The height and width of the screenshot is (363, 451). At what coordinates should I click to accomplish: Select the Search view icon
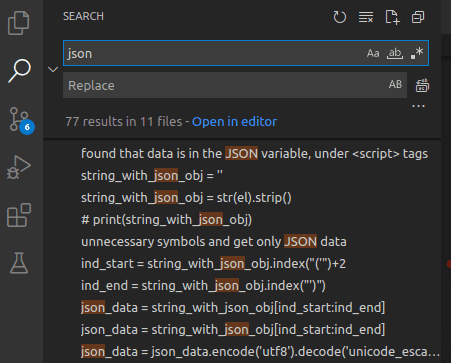pyautogui.click(x=19, y=70)
